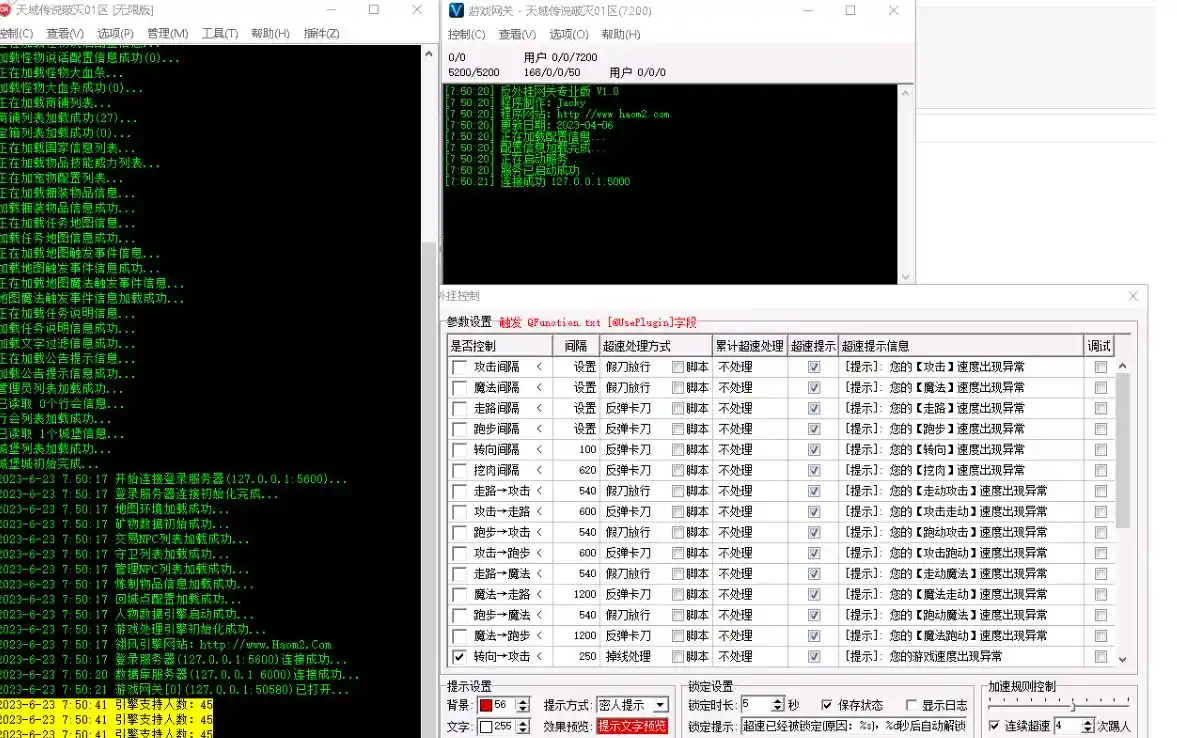Close the 外挂控制 settings panel
Viewport: 1177px width, 738px height.
(x=1133, y=296)
